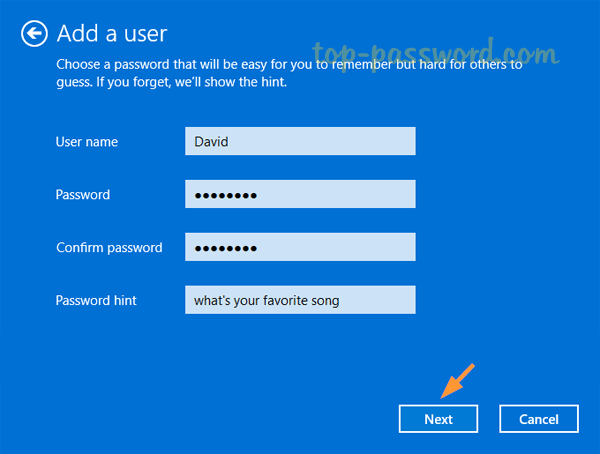The height and width of the screenshot is (454, 600).
Task: Click the "Password" label text
Action: (x=83, y=195)
